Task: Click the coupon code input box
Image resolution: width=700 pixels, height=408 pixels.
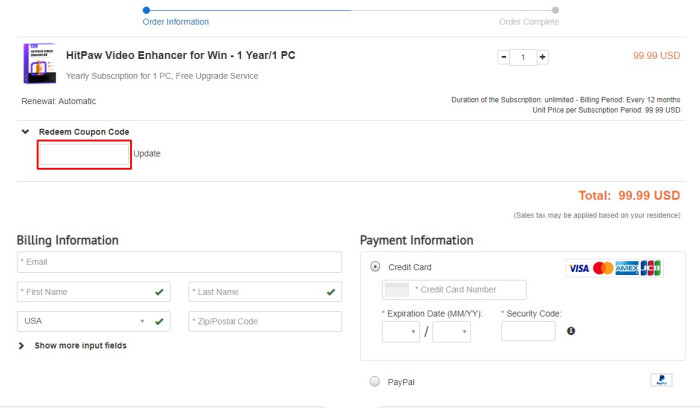Action: (84, 154)
